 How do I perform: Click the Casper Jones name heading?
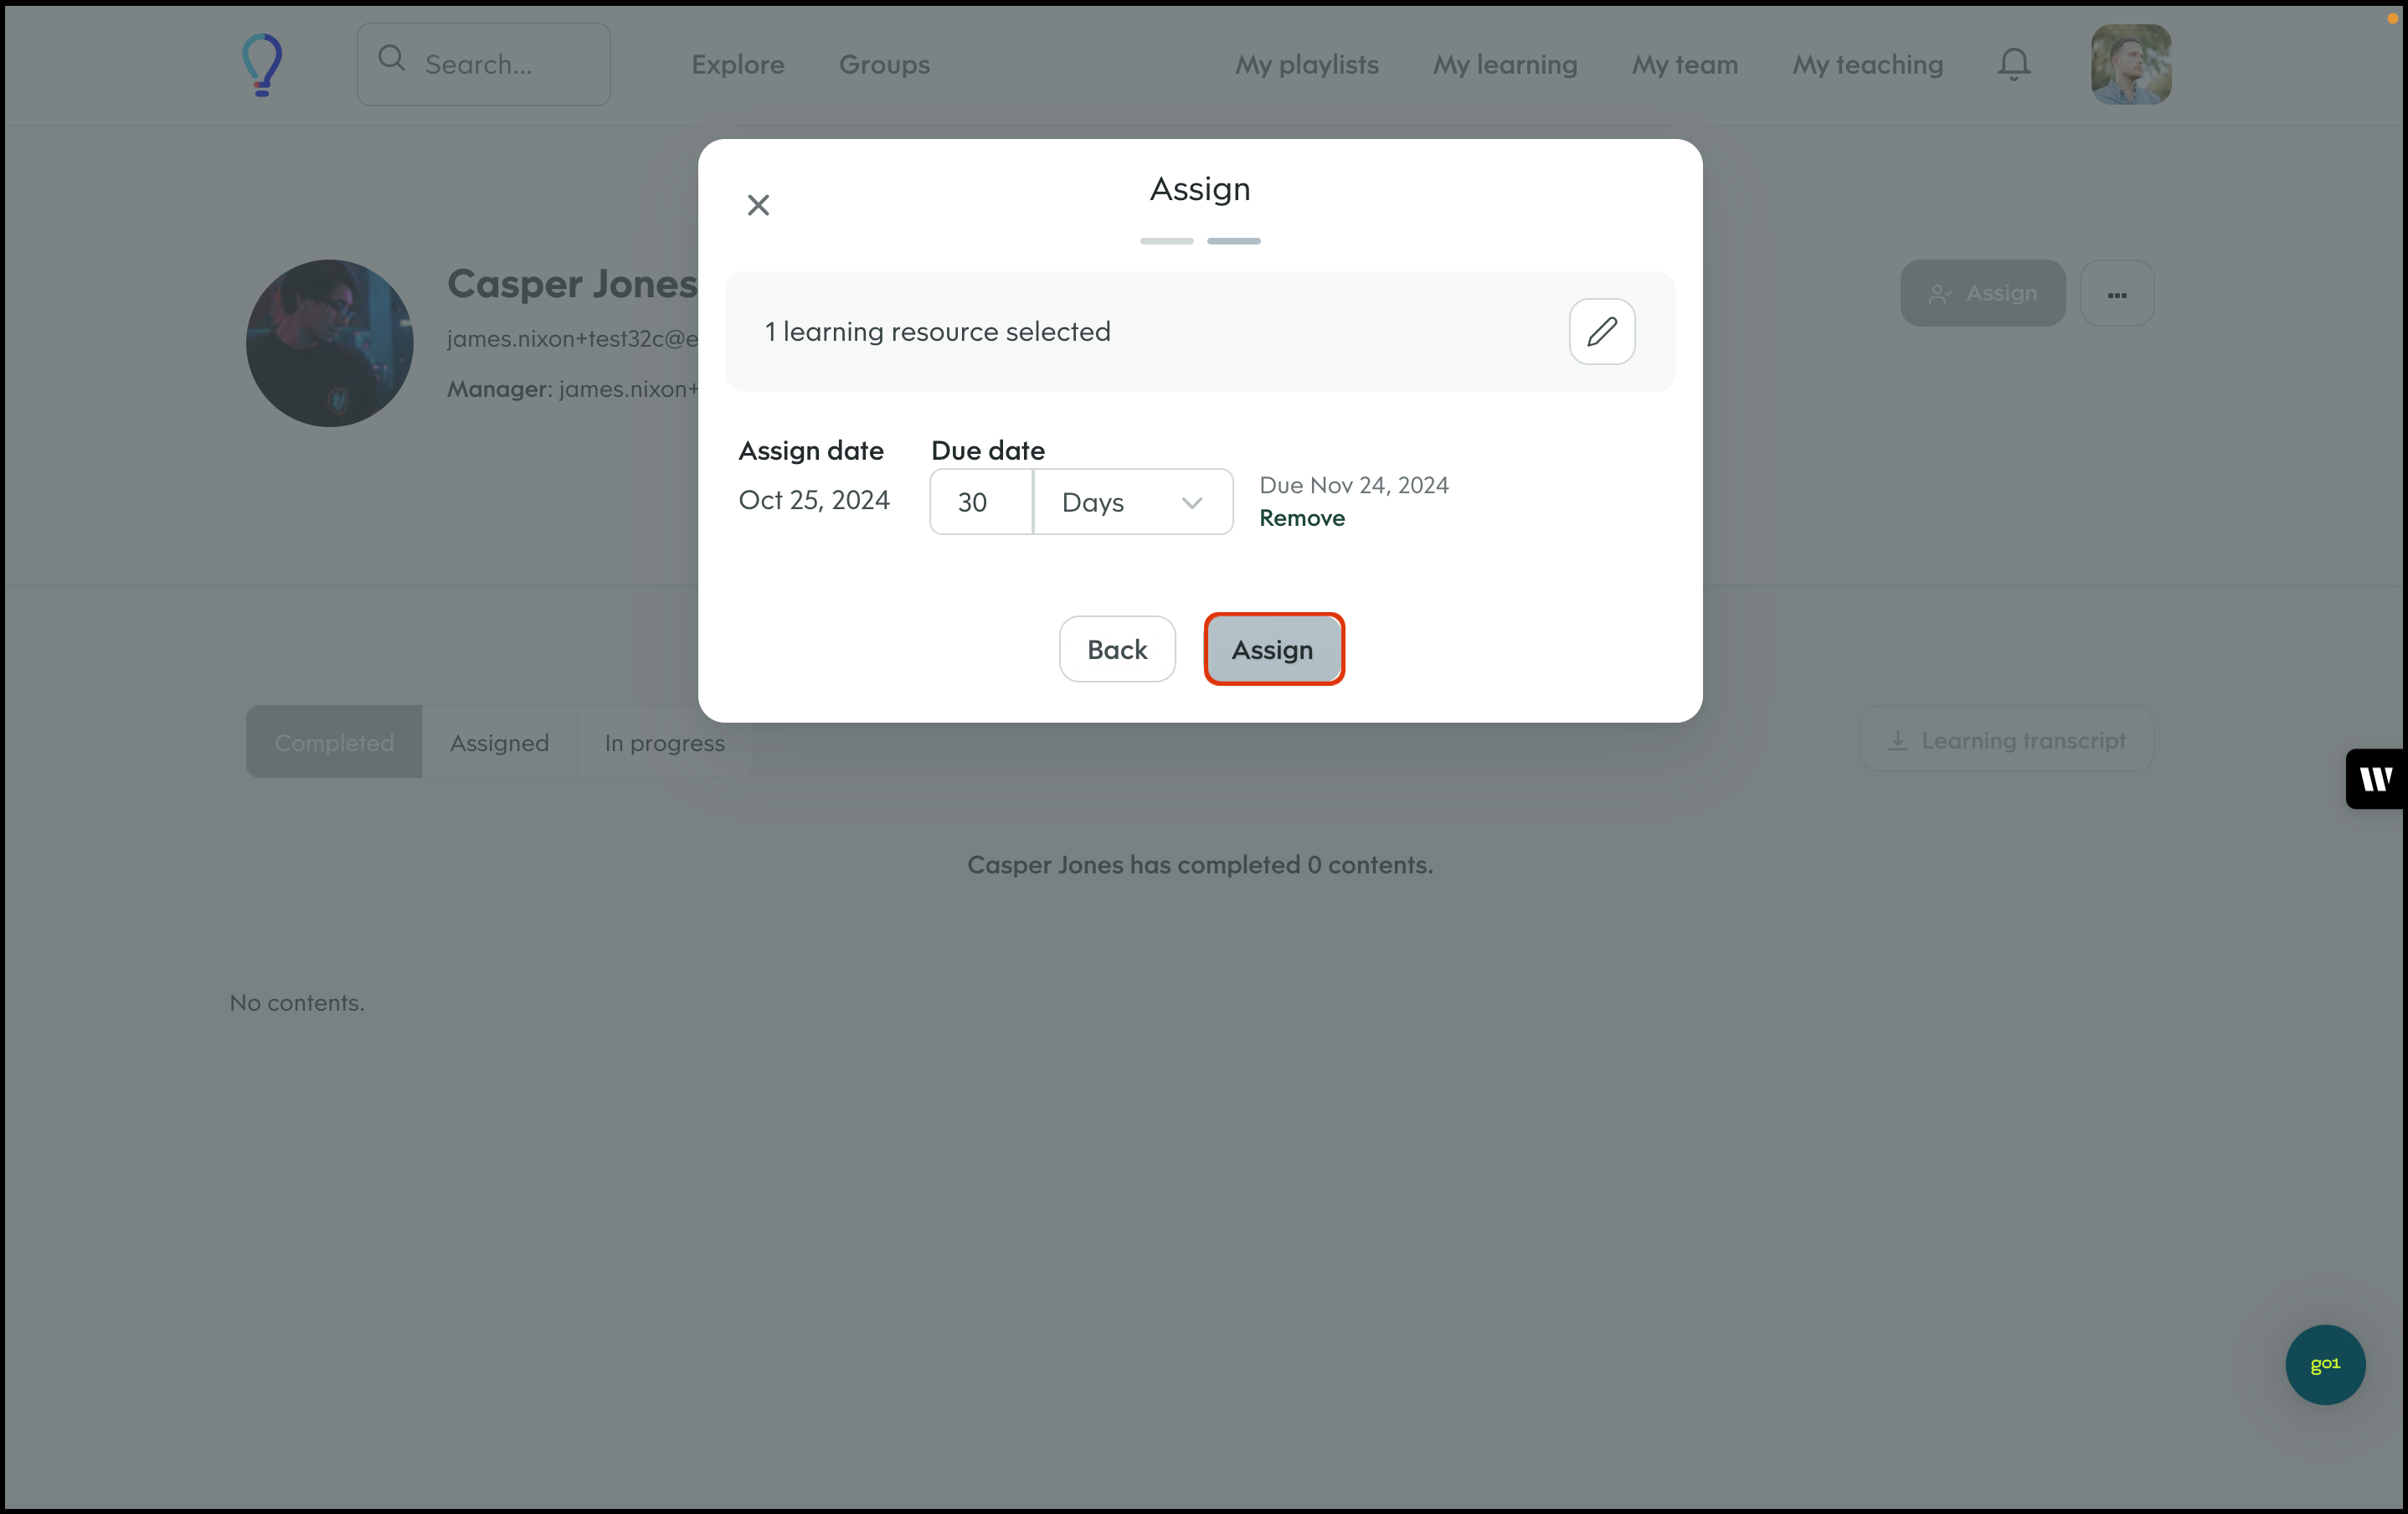(x=572, y=283)
